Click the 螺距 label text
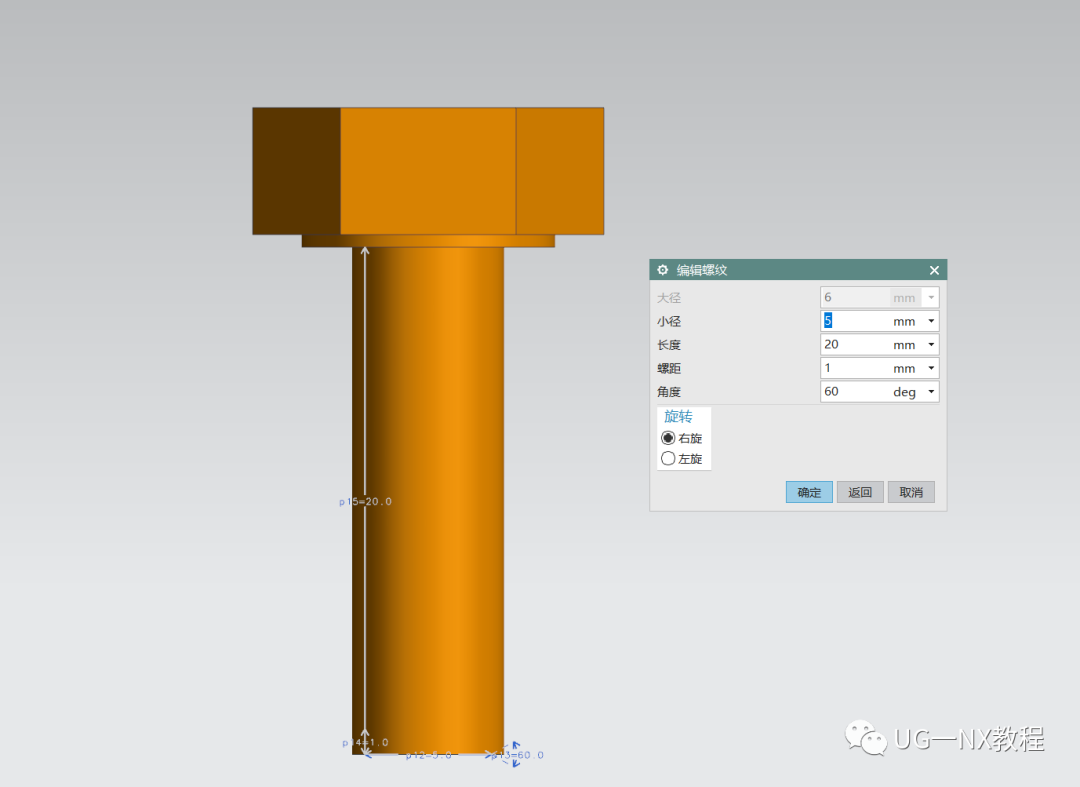The width and height of the screenshot is (1080, 787). tap(669, 368)
